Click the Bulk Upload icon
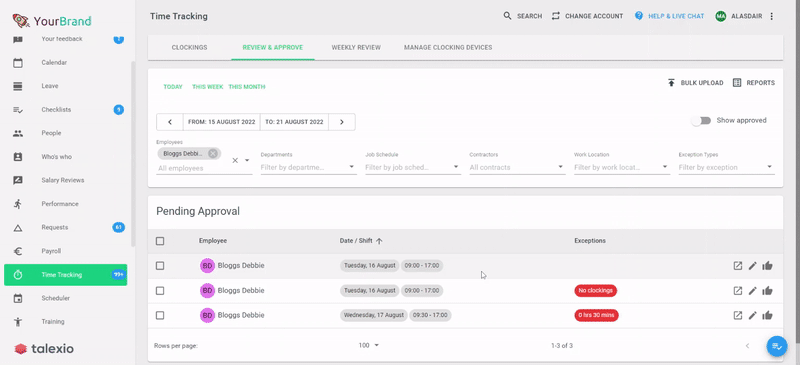 pos(671,83)
